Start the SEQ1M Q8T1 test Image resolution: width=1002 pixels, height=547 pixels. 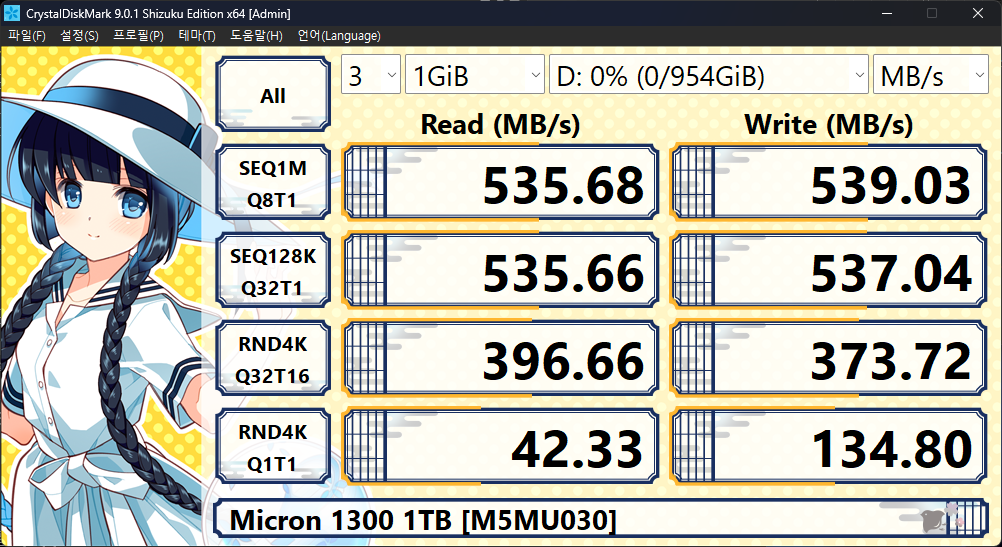(x=273, y=184)
